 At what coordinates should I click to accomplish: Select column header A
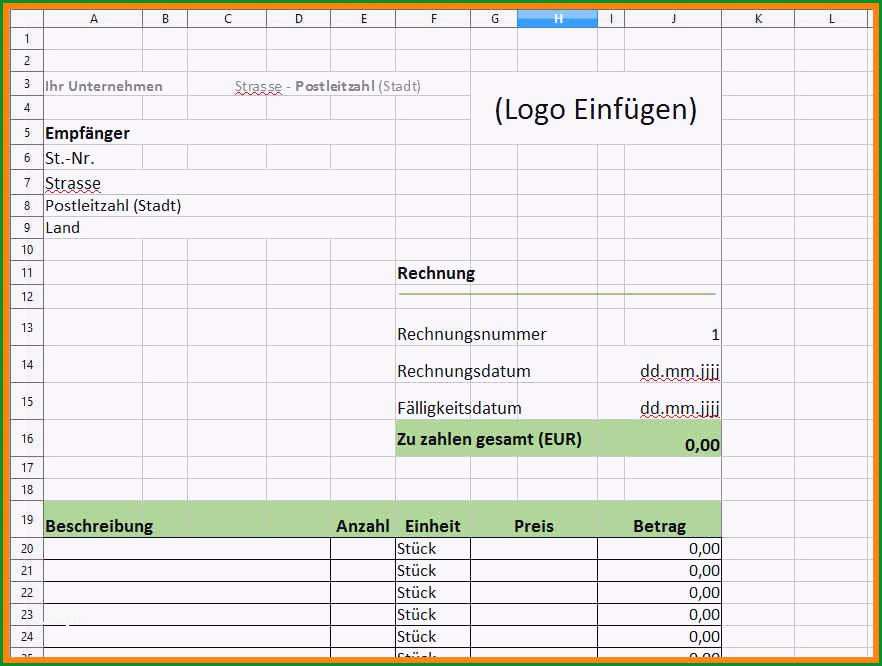click(93, 19)
